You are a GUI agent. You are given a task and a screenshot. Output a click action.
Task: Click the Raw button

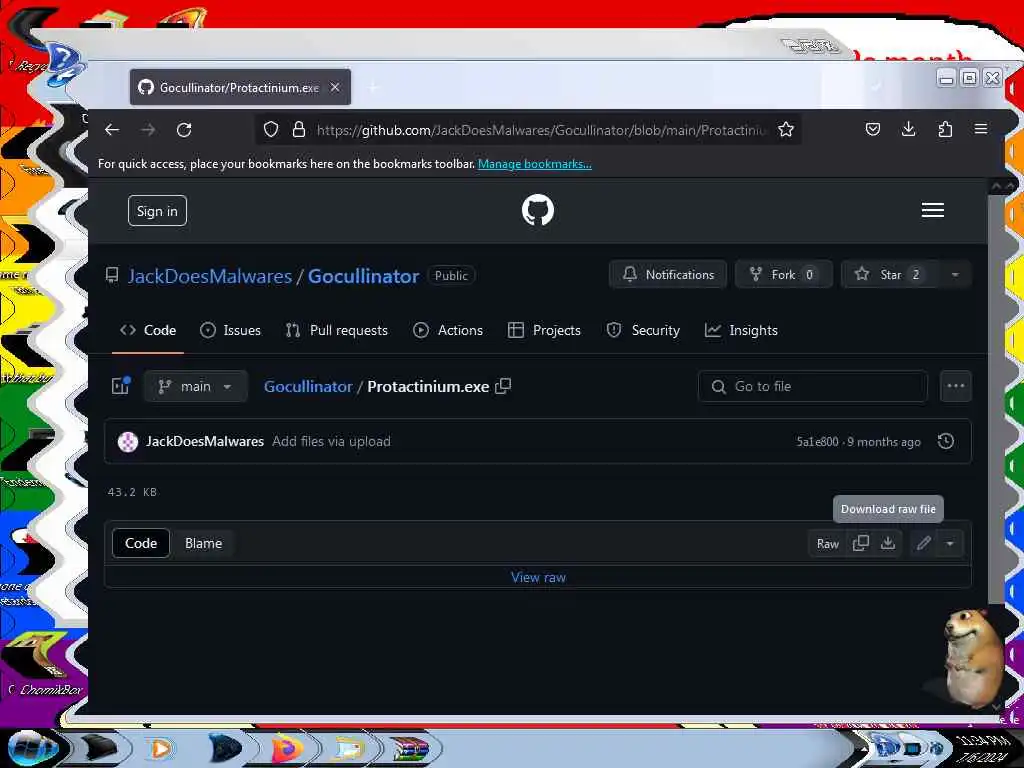coord(827,543)
